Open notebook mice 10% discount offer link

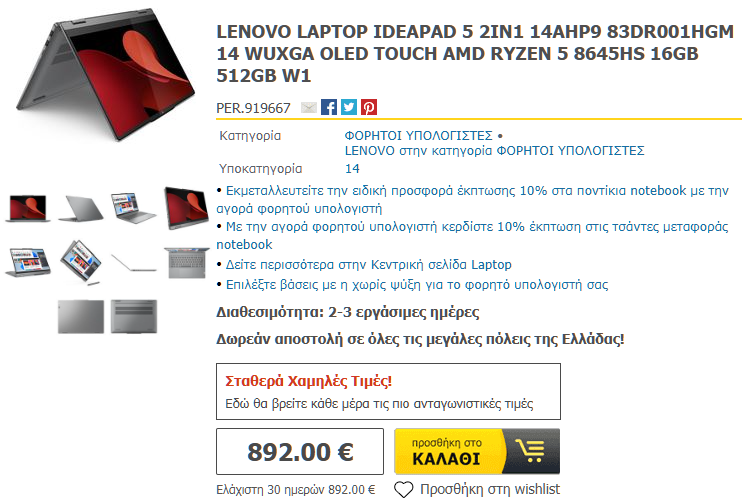(472, 200)
